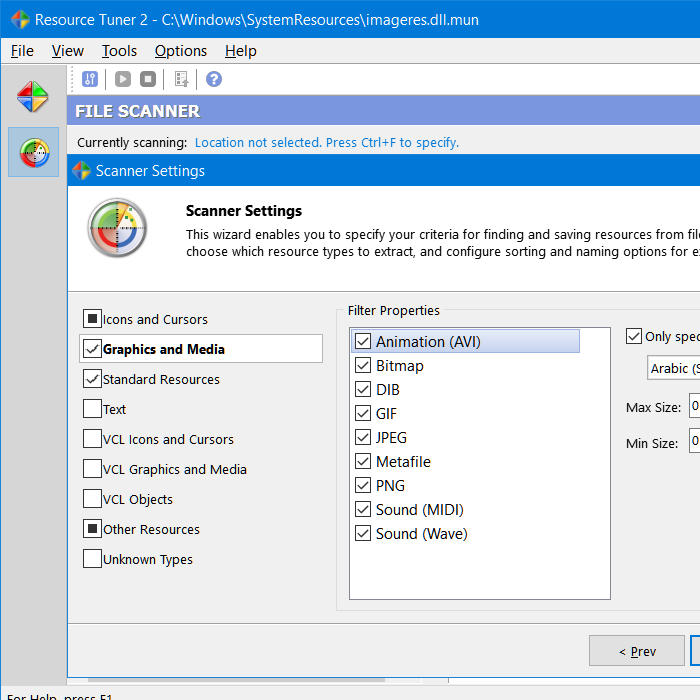Screen dimensions: 700x700
Task: Stop scanning with the stop toolbar button
Action: (x=148, y=79)
